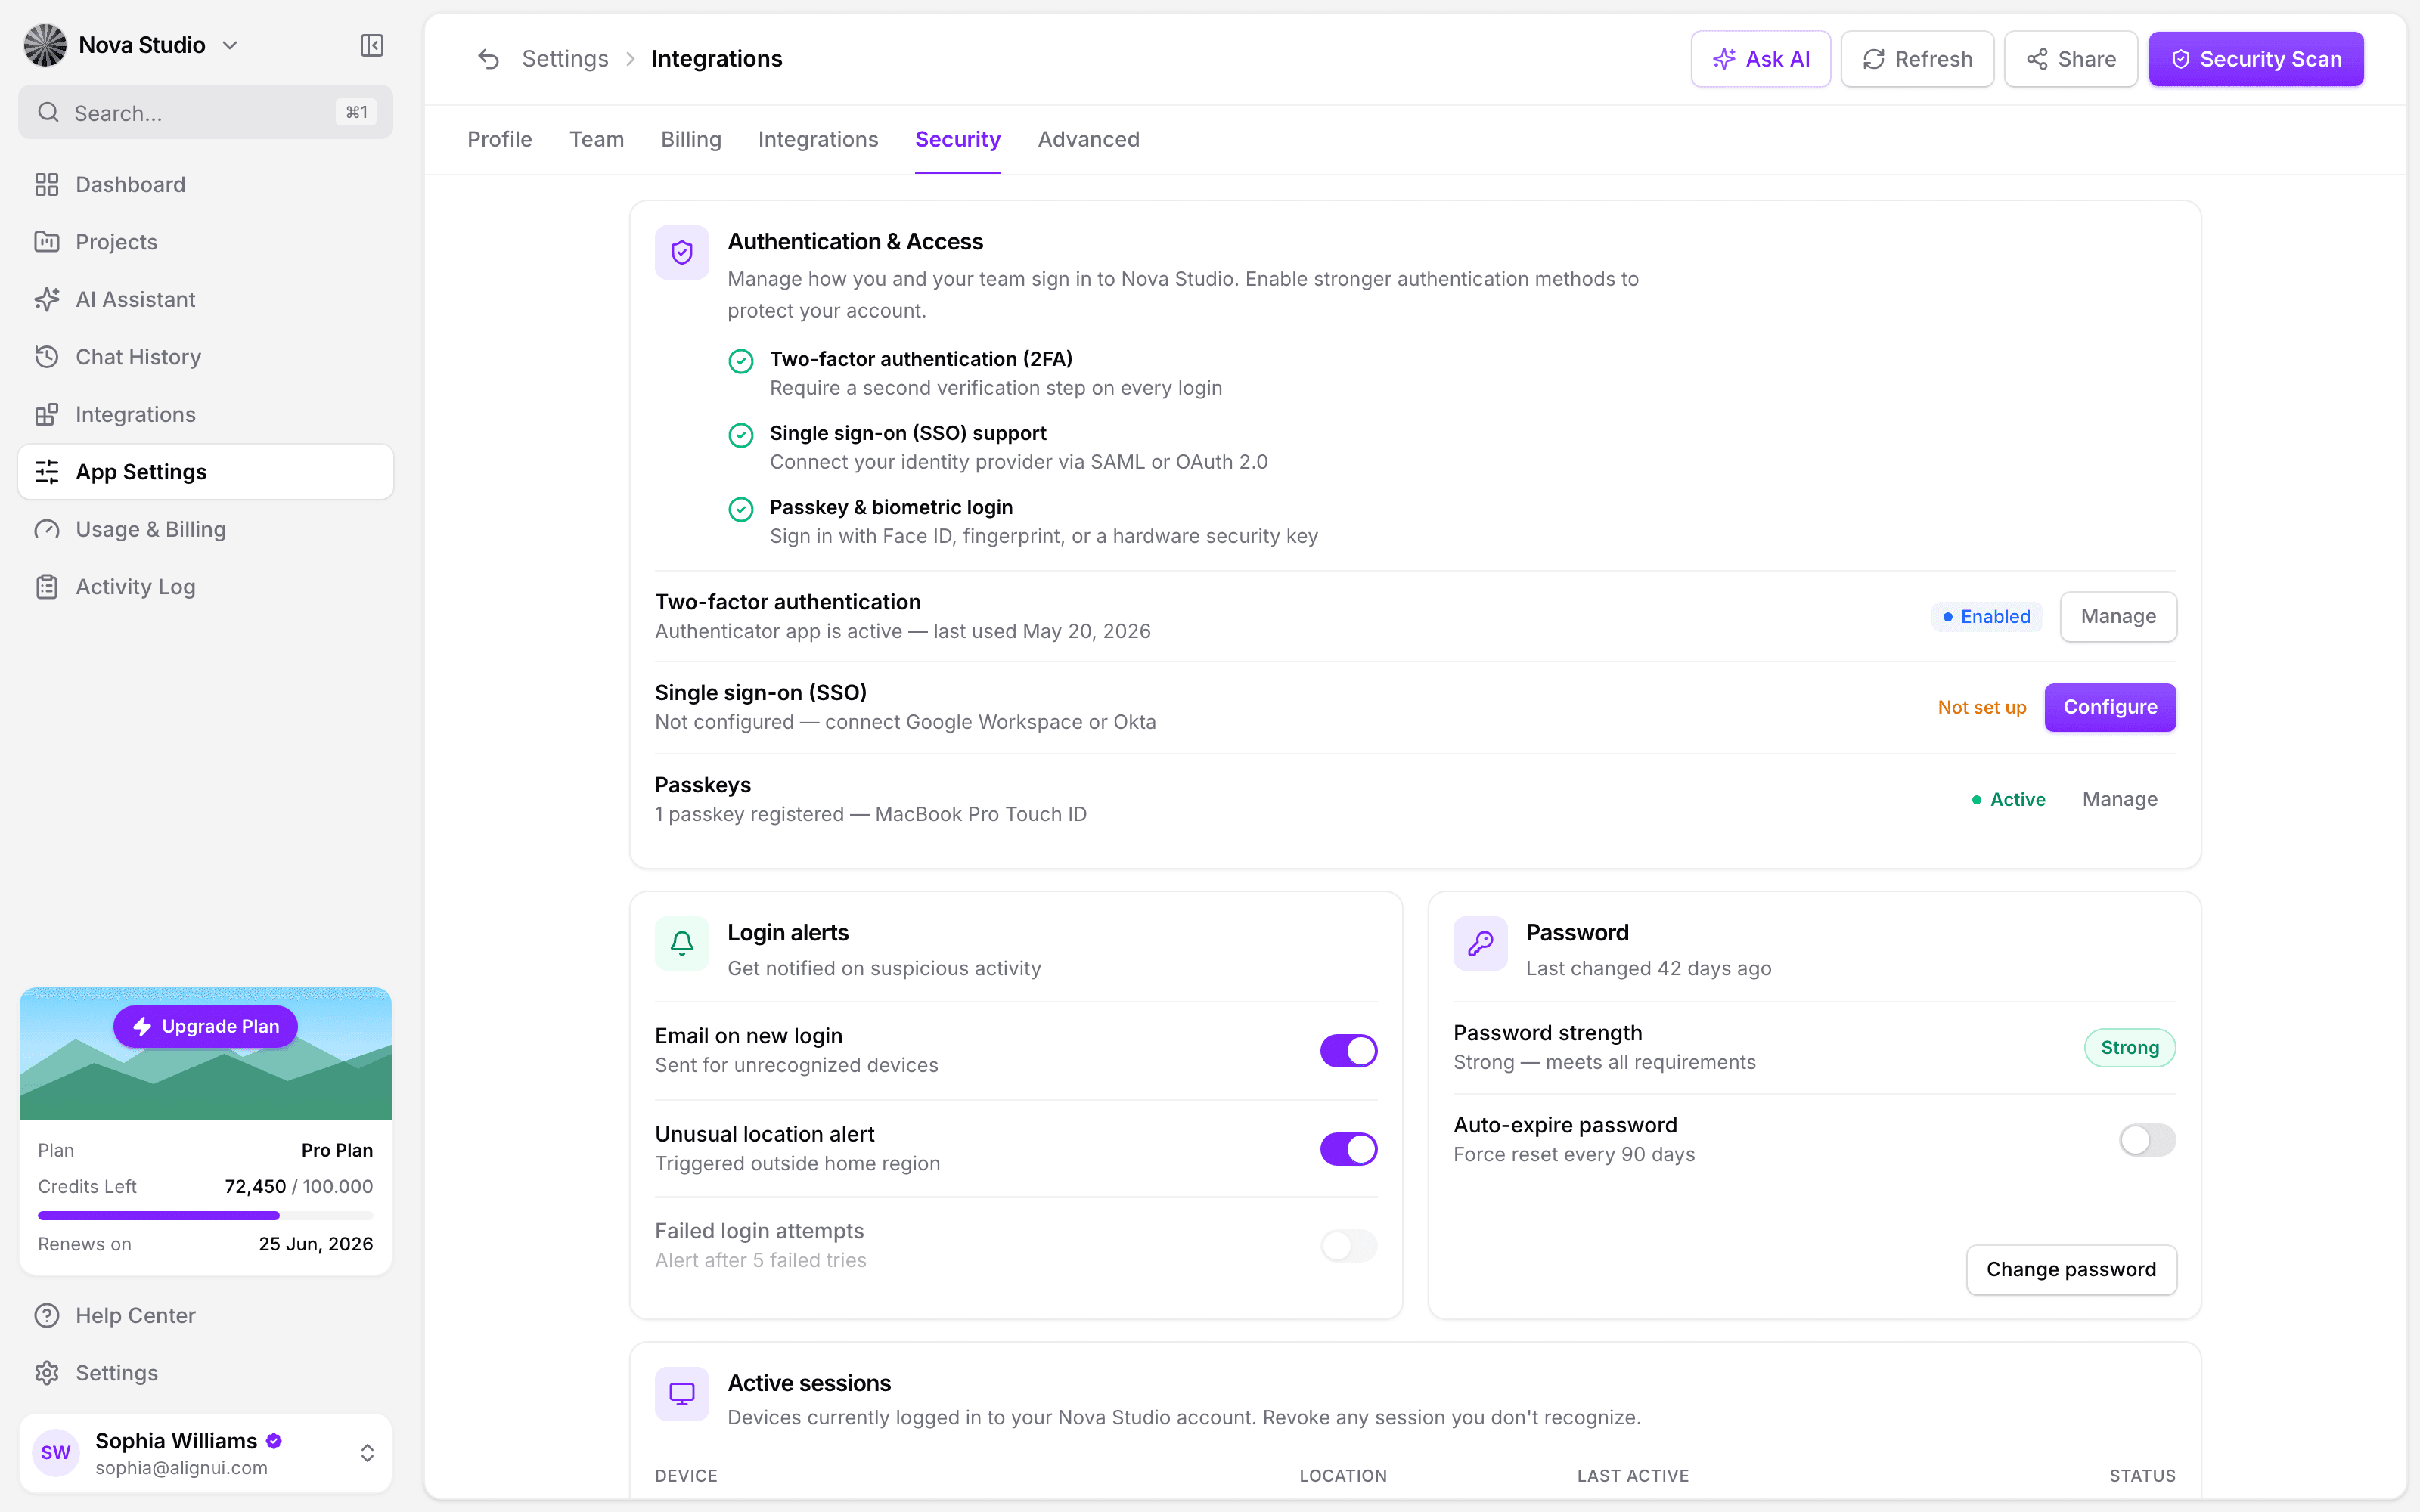Toggle Email on new login switch
This screenshot has height=1512, width=2420.
pos(1348,1050)
